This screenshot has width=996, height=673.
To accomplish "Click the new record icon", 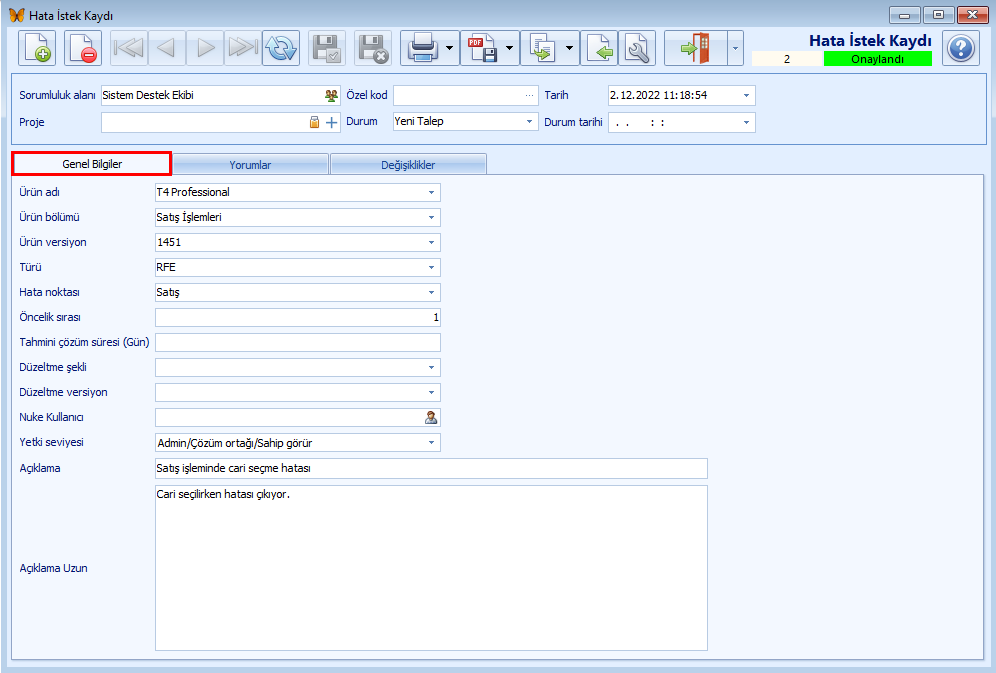I will click(37, 48).
